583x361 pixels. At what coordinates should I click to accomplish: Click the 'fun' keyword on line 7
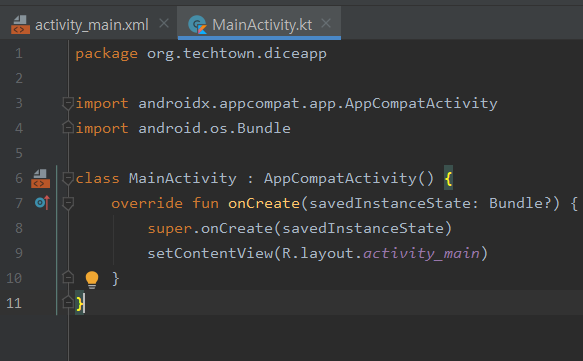tap(206, 203)
